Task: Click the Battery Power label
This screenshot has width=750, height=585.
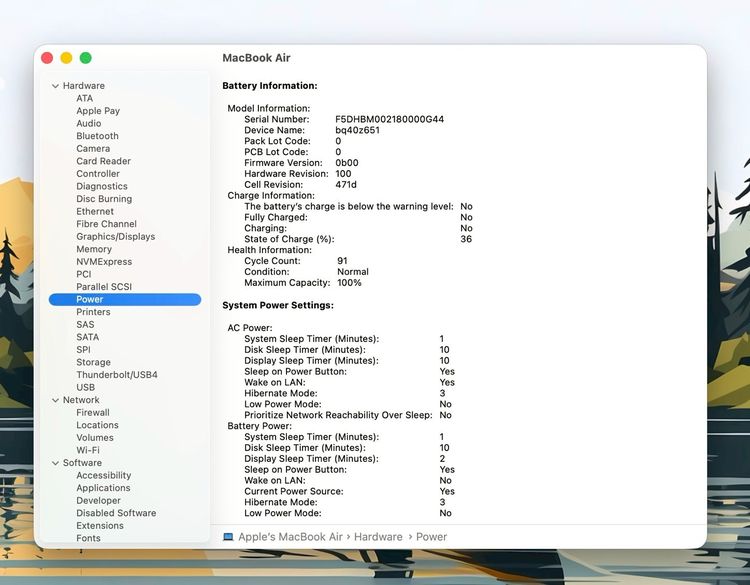Action: (259, 426)
